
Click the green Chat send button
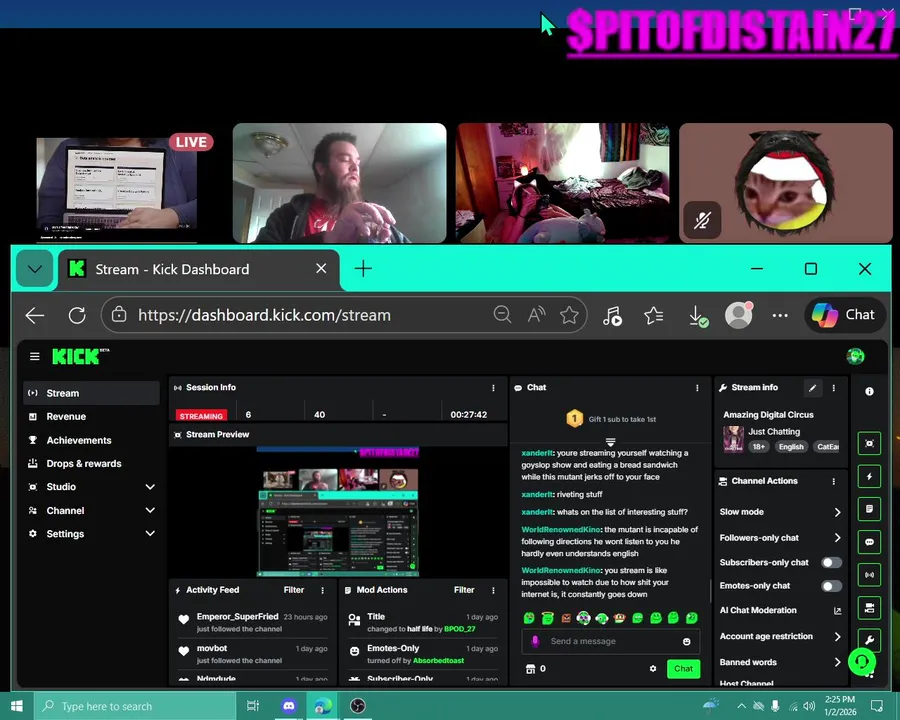[x=683, y=669]
